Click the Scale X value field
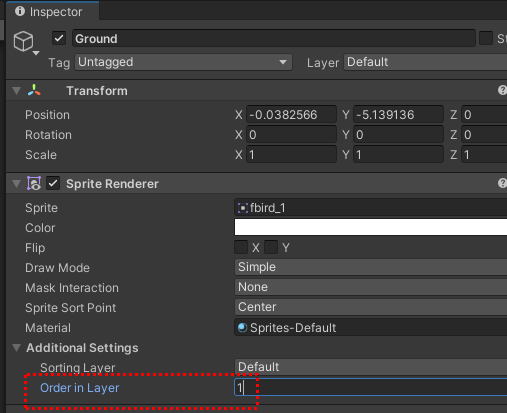The image size is (507, 413). (x=291, y=155)
